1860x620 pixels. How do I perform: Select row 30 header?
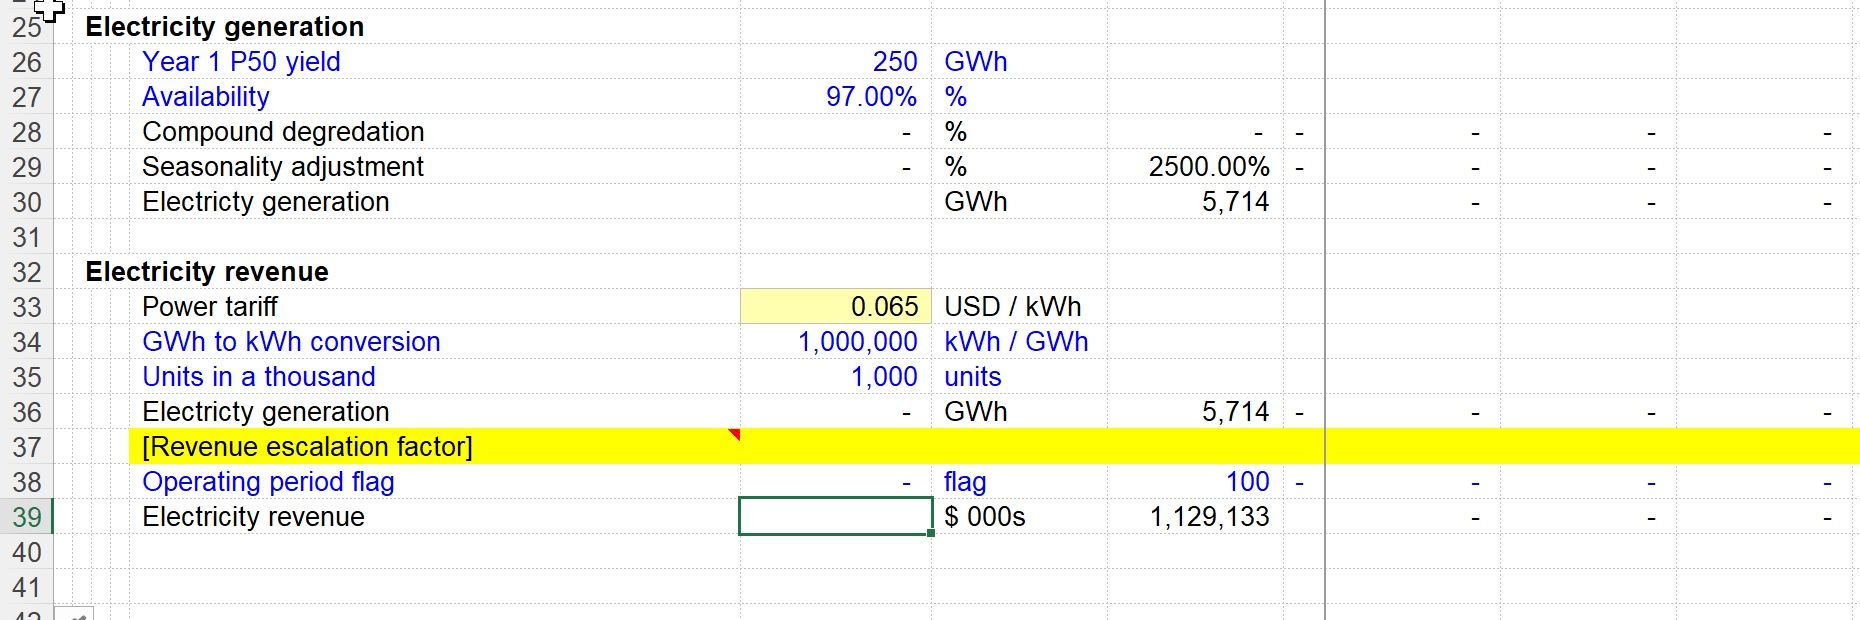pos(27,202)
